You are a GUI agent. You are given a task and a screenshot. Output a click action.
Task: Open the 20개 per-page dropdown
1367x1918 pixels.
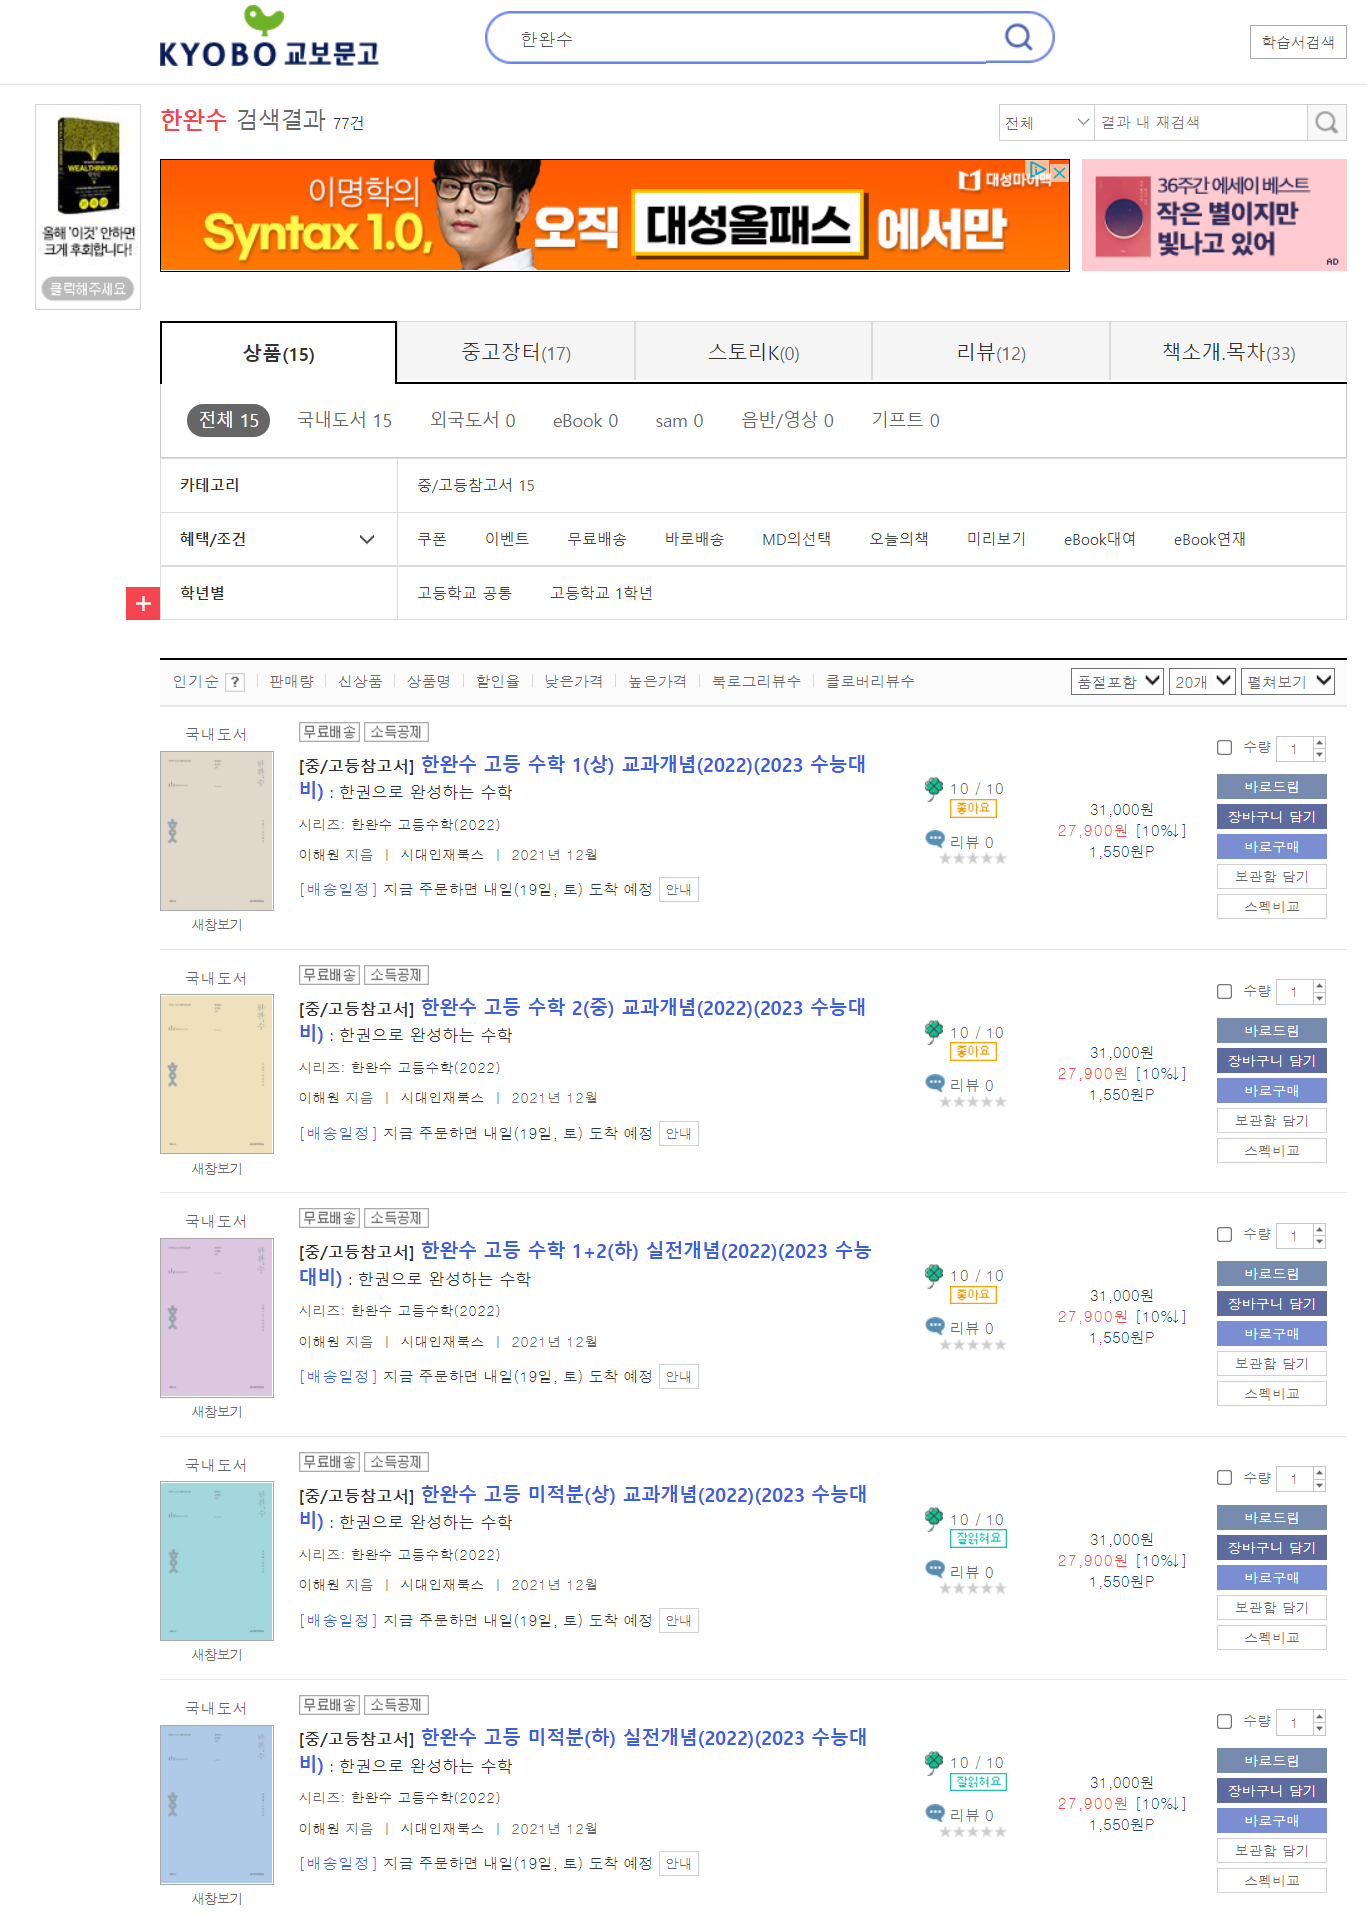pyautogui.click(x=1202, y=681)
